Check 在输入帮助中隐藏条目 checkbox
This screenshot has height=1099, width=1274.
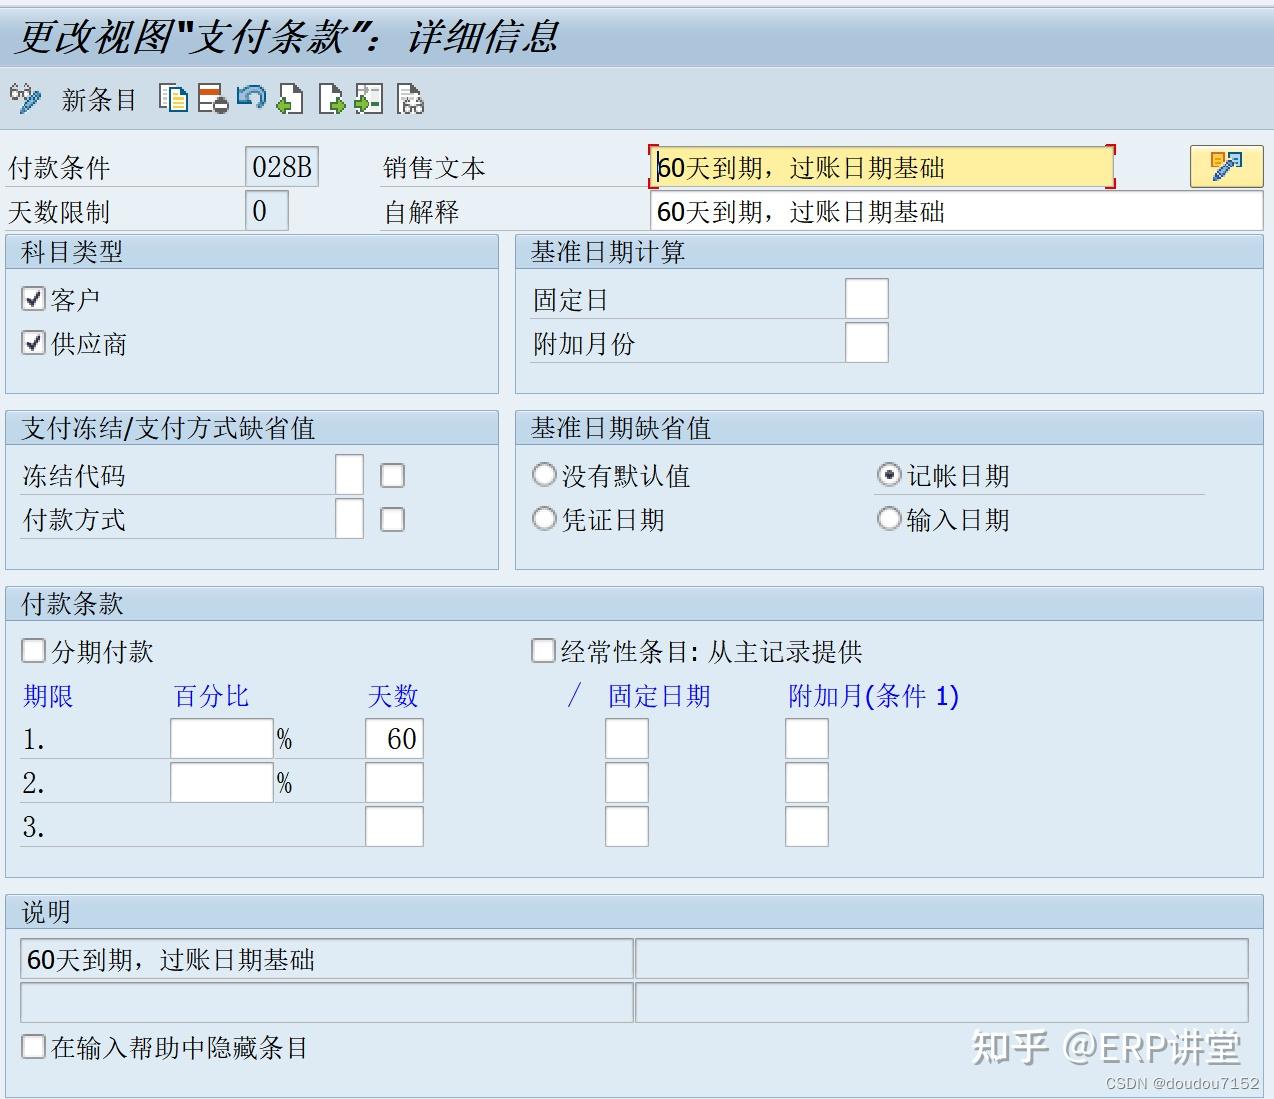33,1047
